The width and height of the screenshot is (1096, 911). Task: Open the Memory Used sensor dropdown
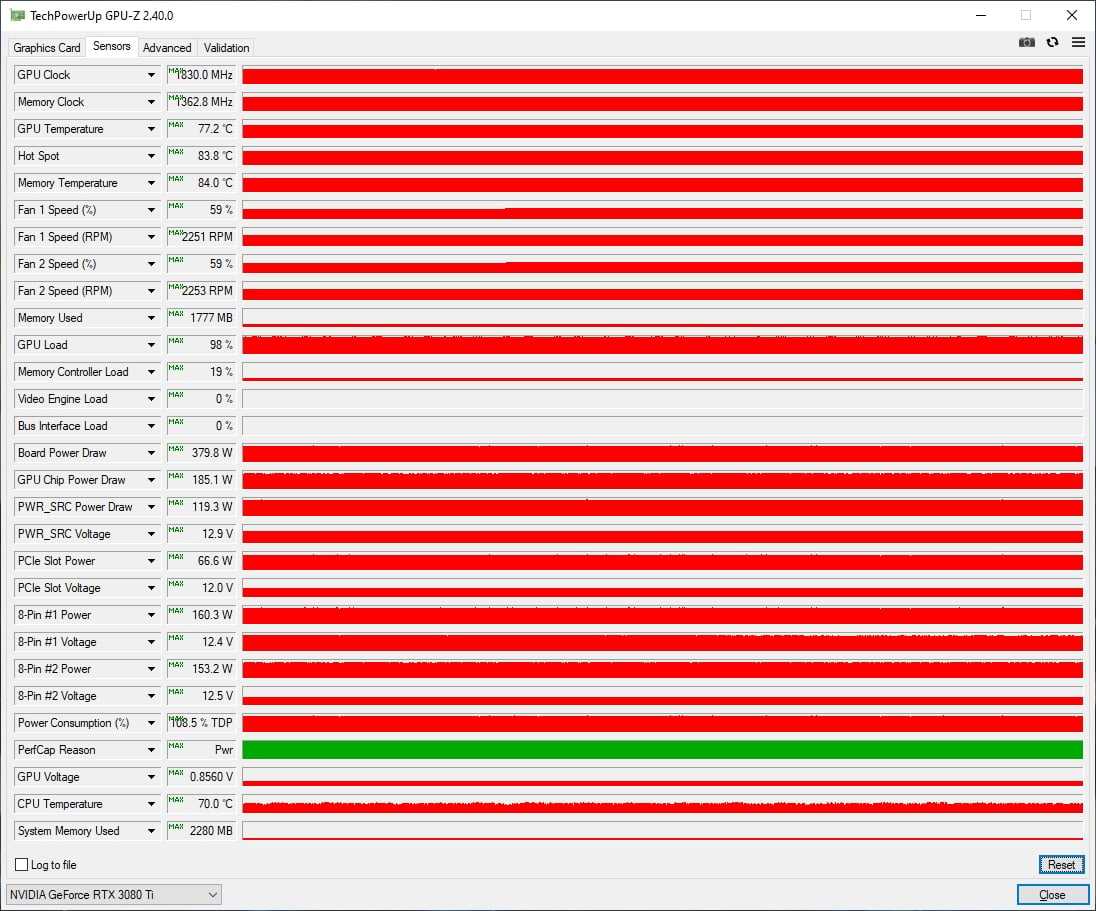151,318
